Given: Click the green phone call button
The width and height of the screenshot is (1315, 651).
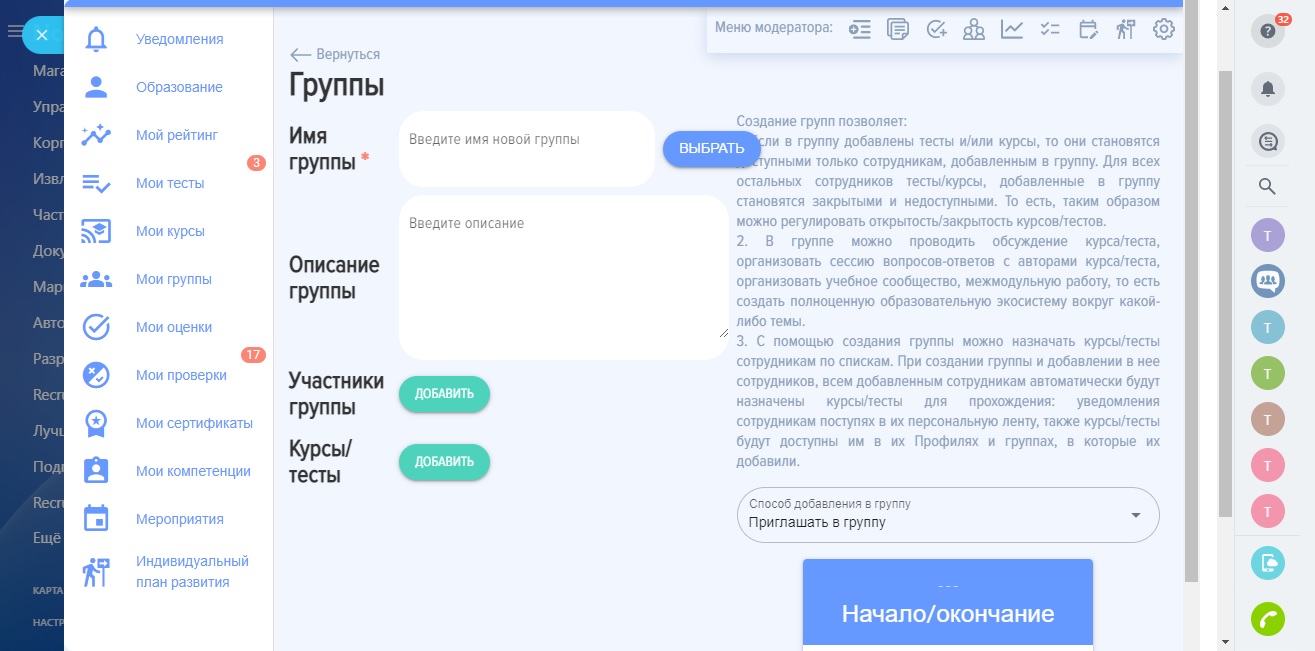Looking at the screenshot, I should coord(1268,620).
